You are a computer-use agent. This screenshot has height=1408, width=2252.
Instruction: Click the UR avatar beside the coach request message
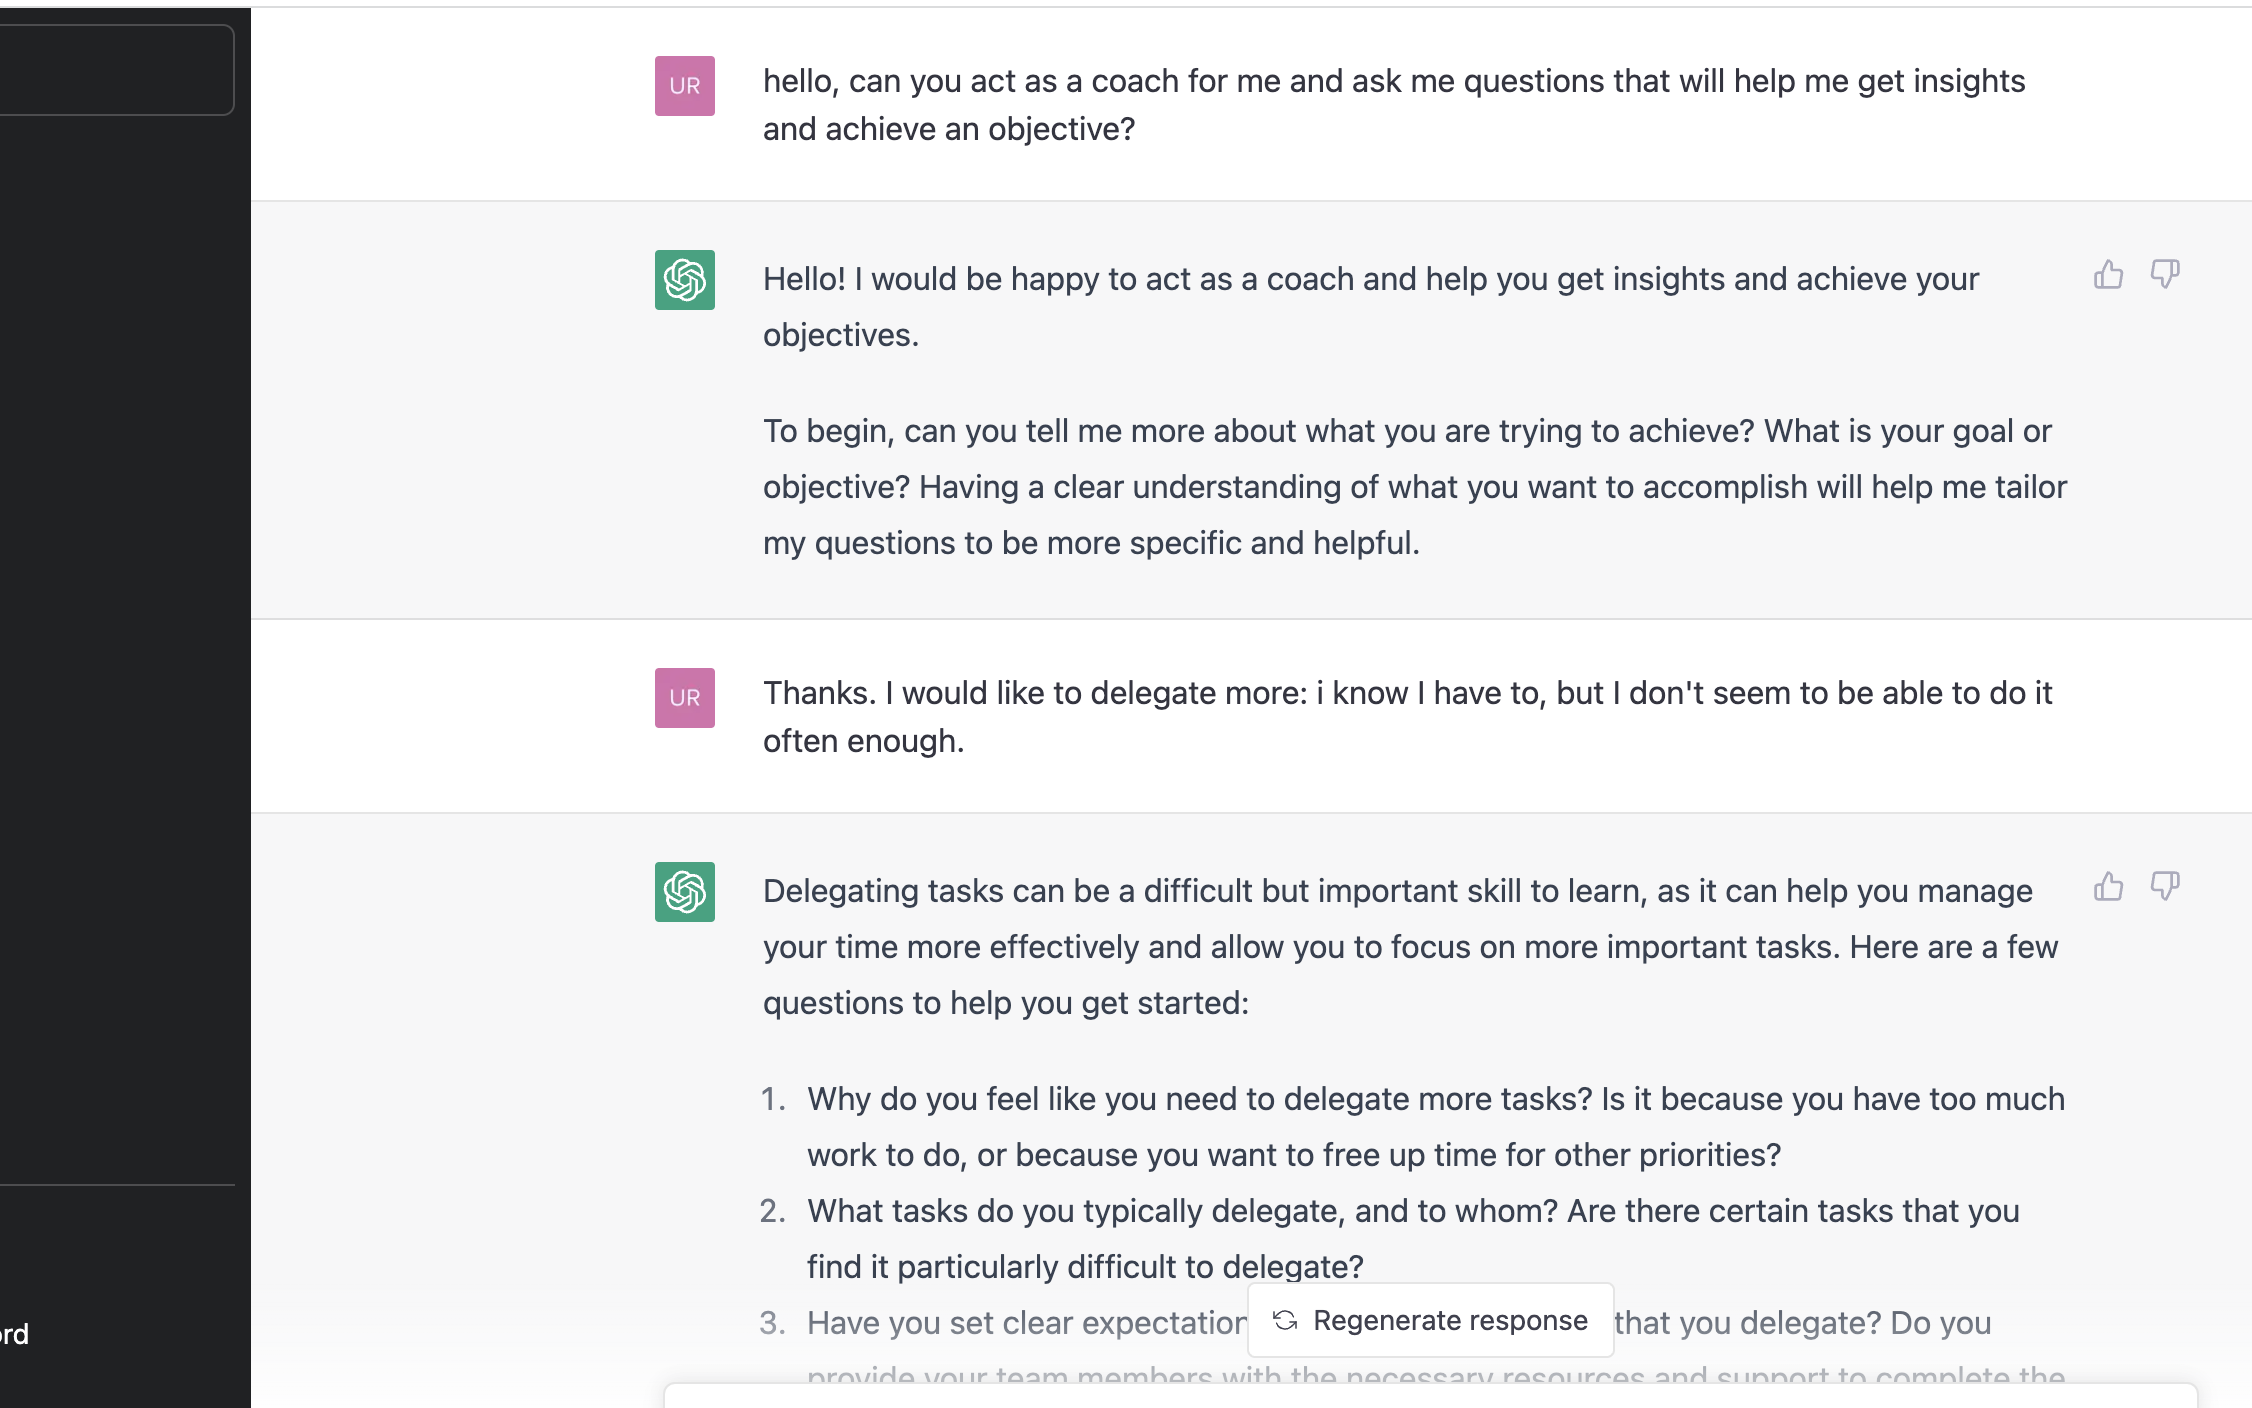tap(685, 86)
